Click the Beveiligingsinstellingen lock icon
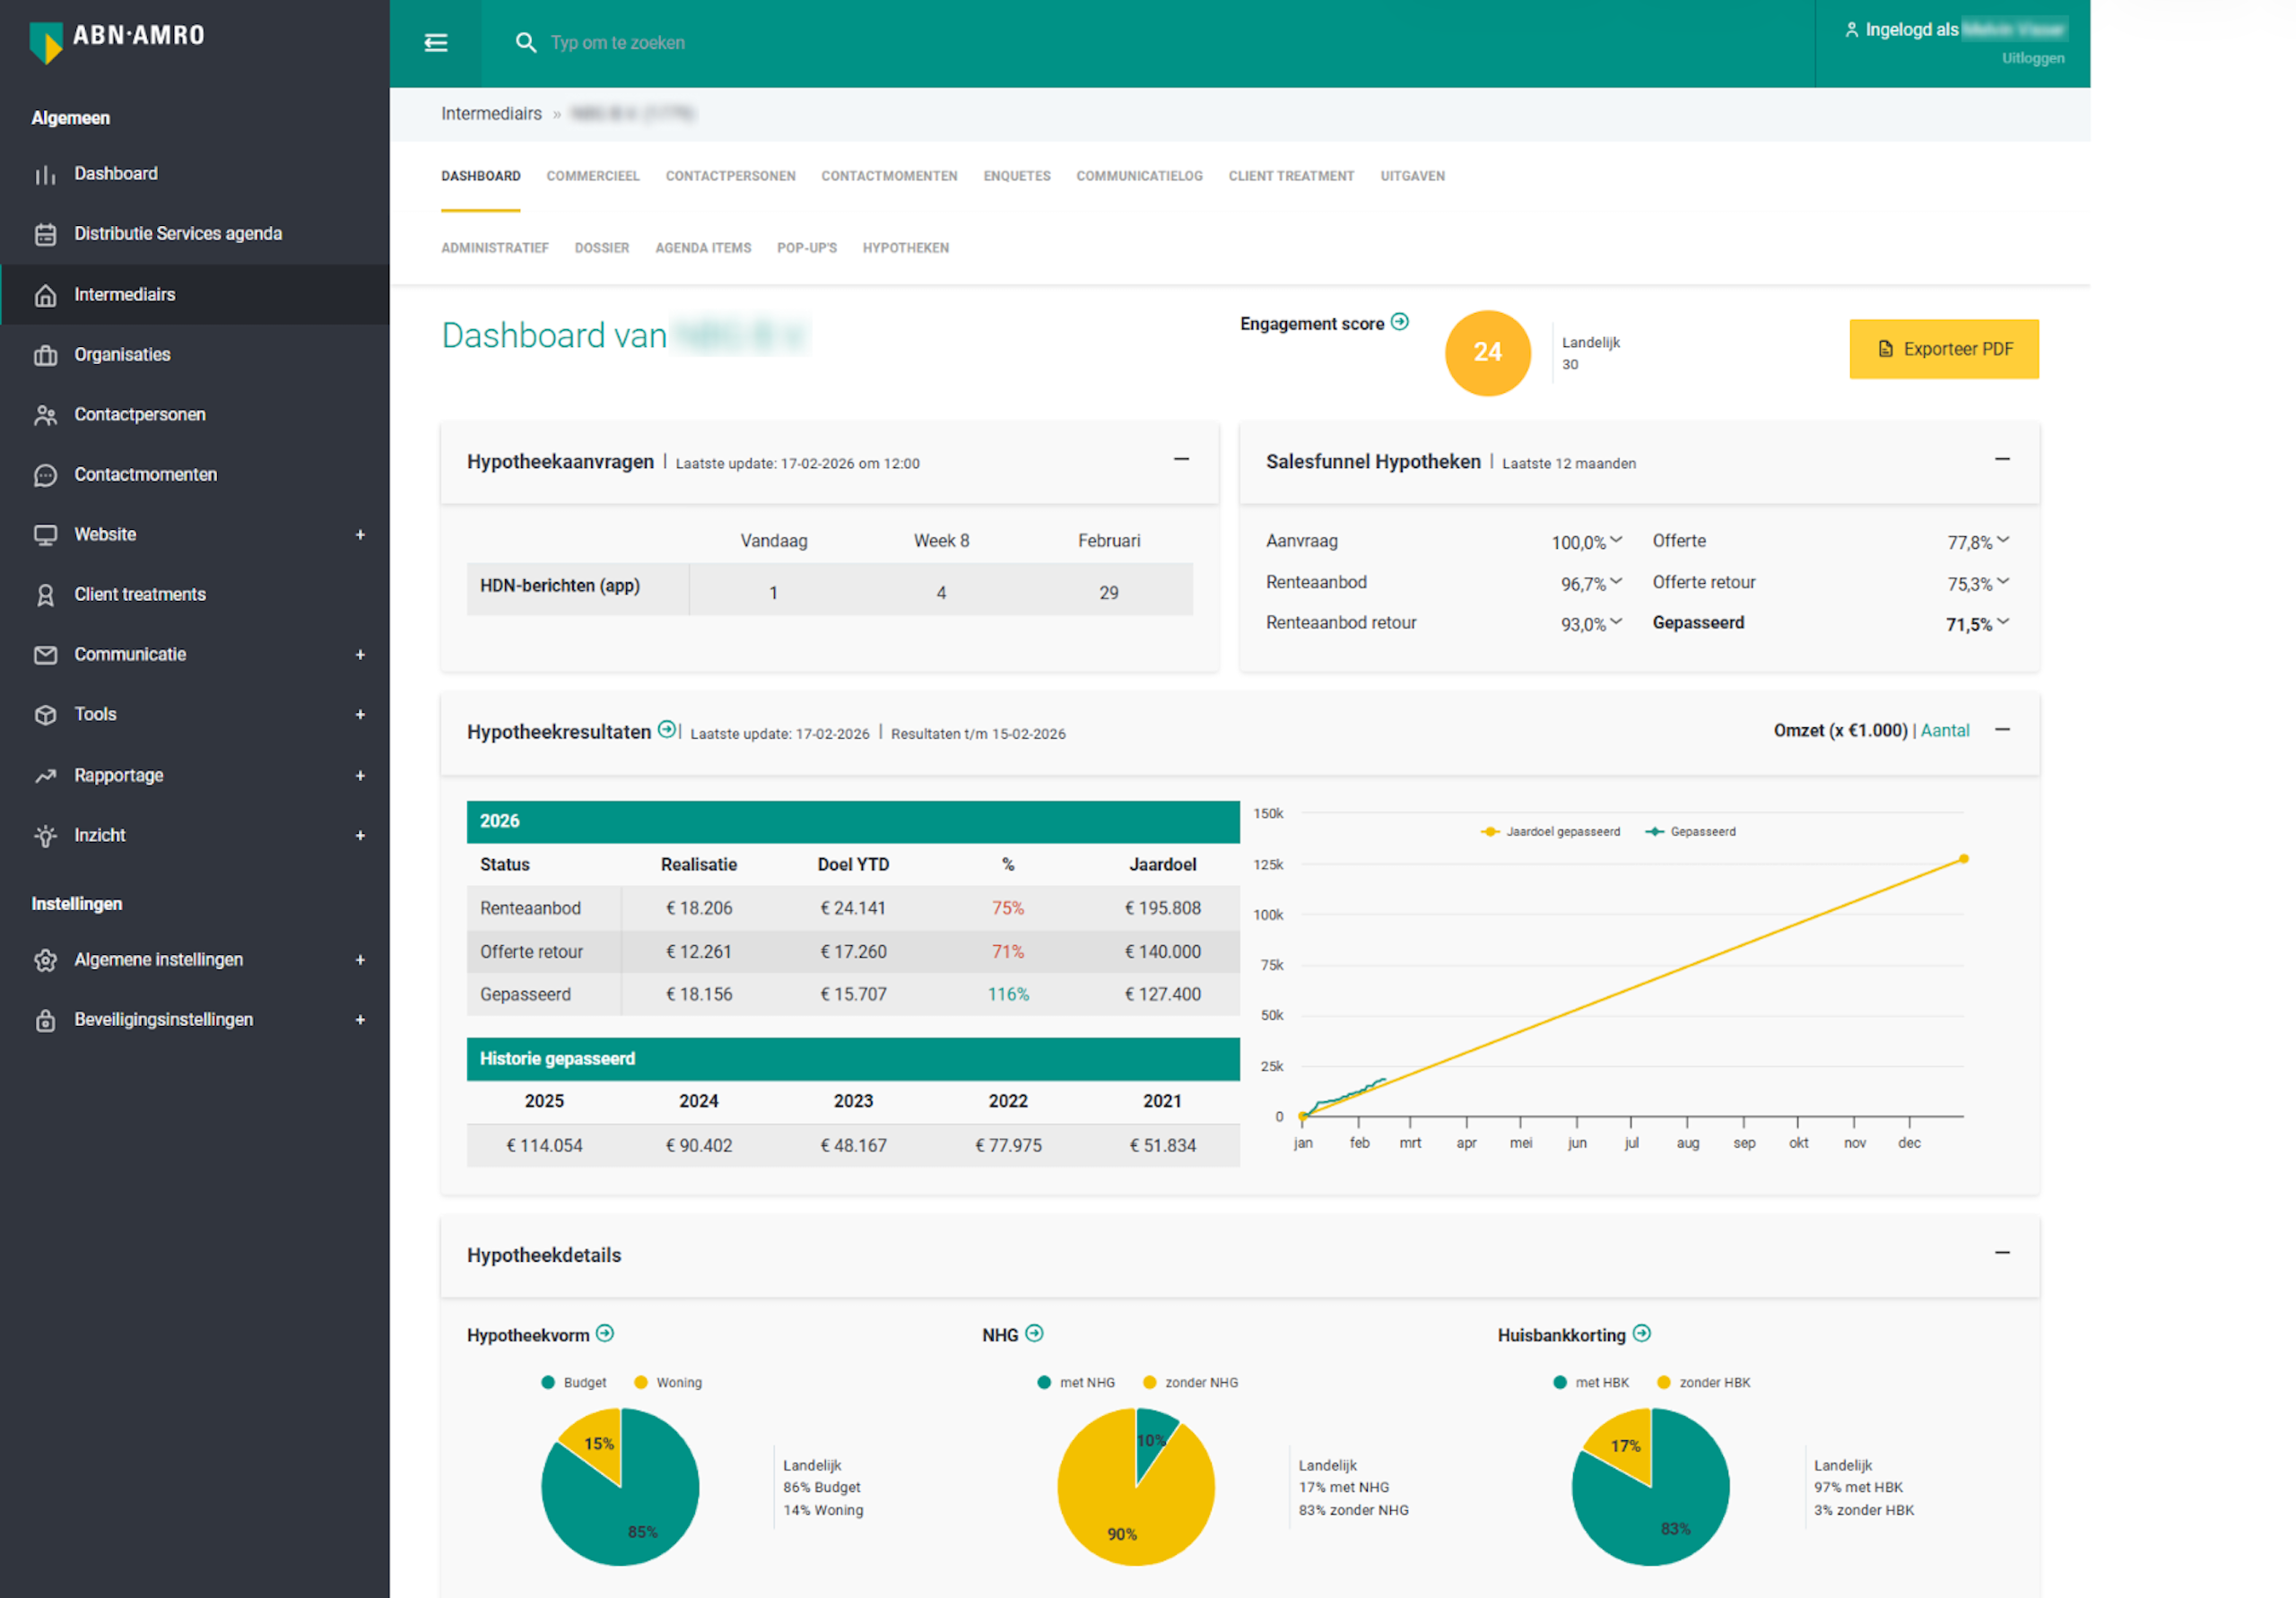This screenshot has width=2296, height=1598. (x=45, y=1020)
